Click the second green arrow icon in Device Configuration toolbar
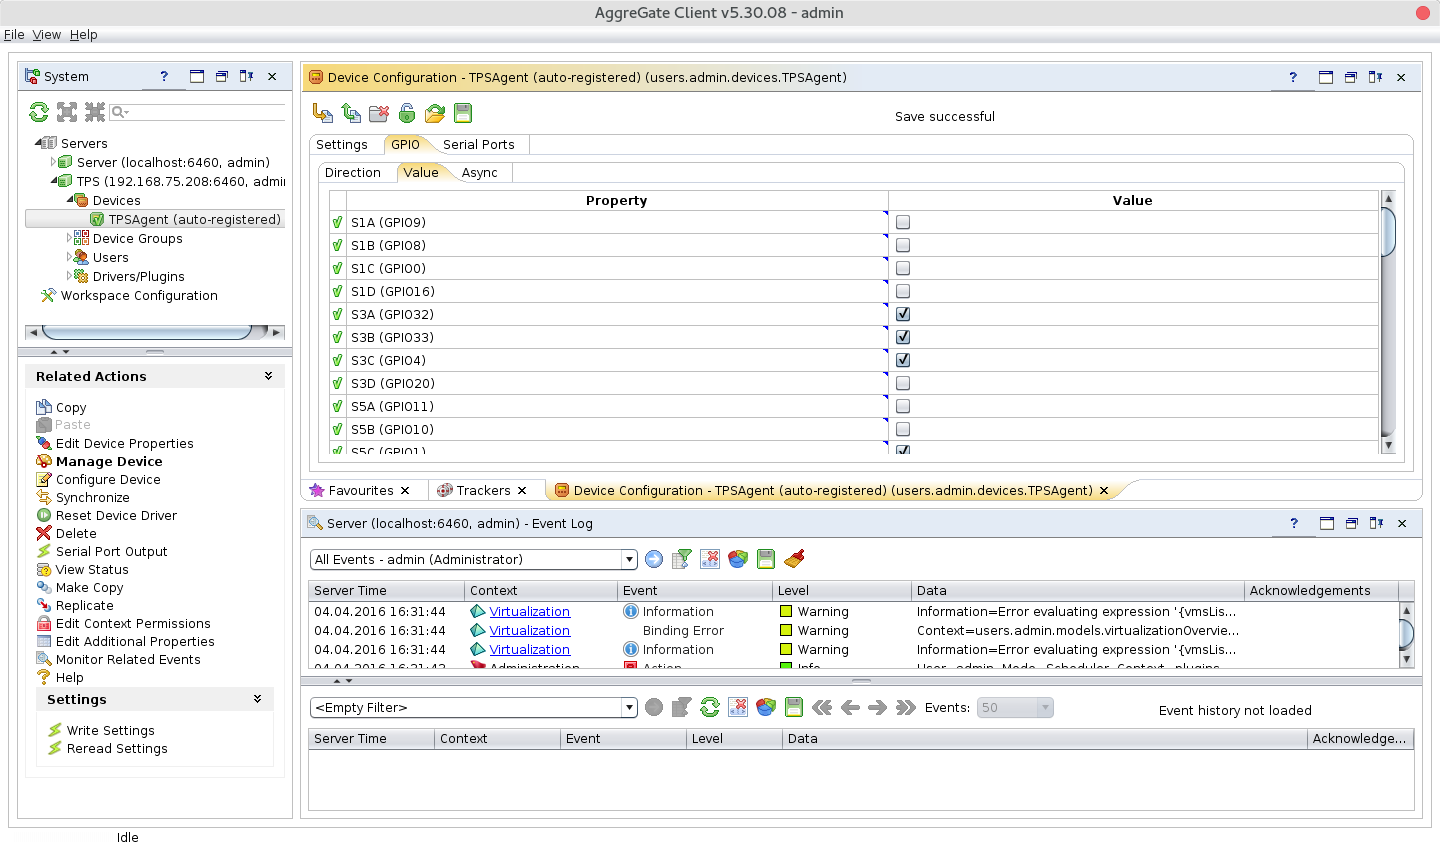This screenshot has width=1440, height=846. [x=351, y=113]
